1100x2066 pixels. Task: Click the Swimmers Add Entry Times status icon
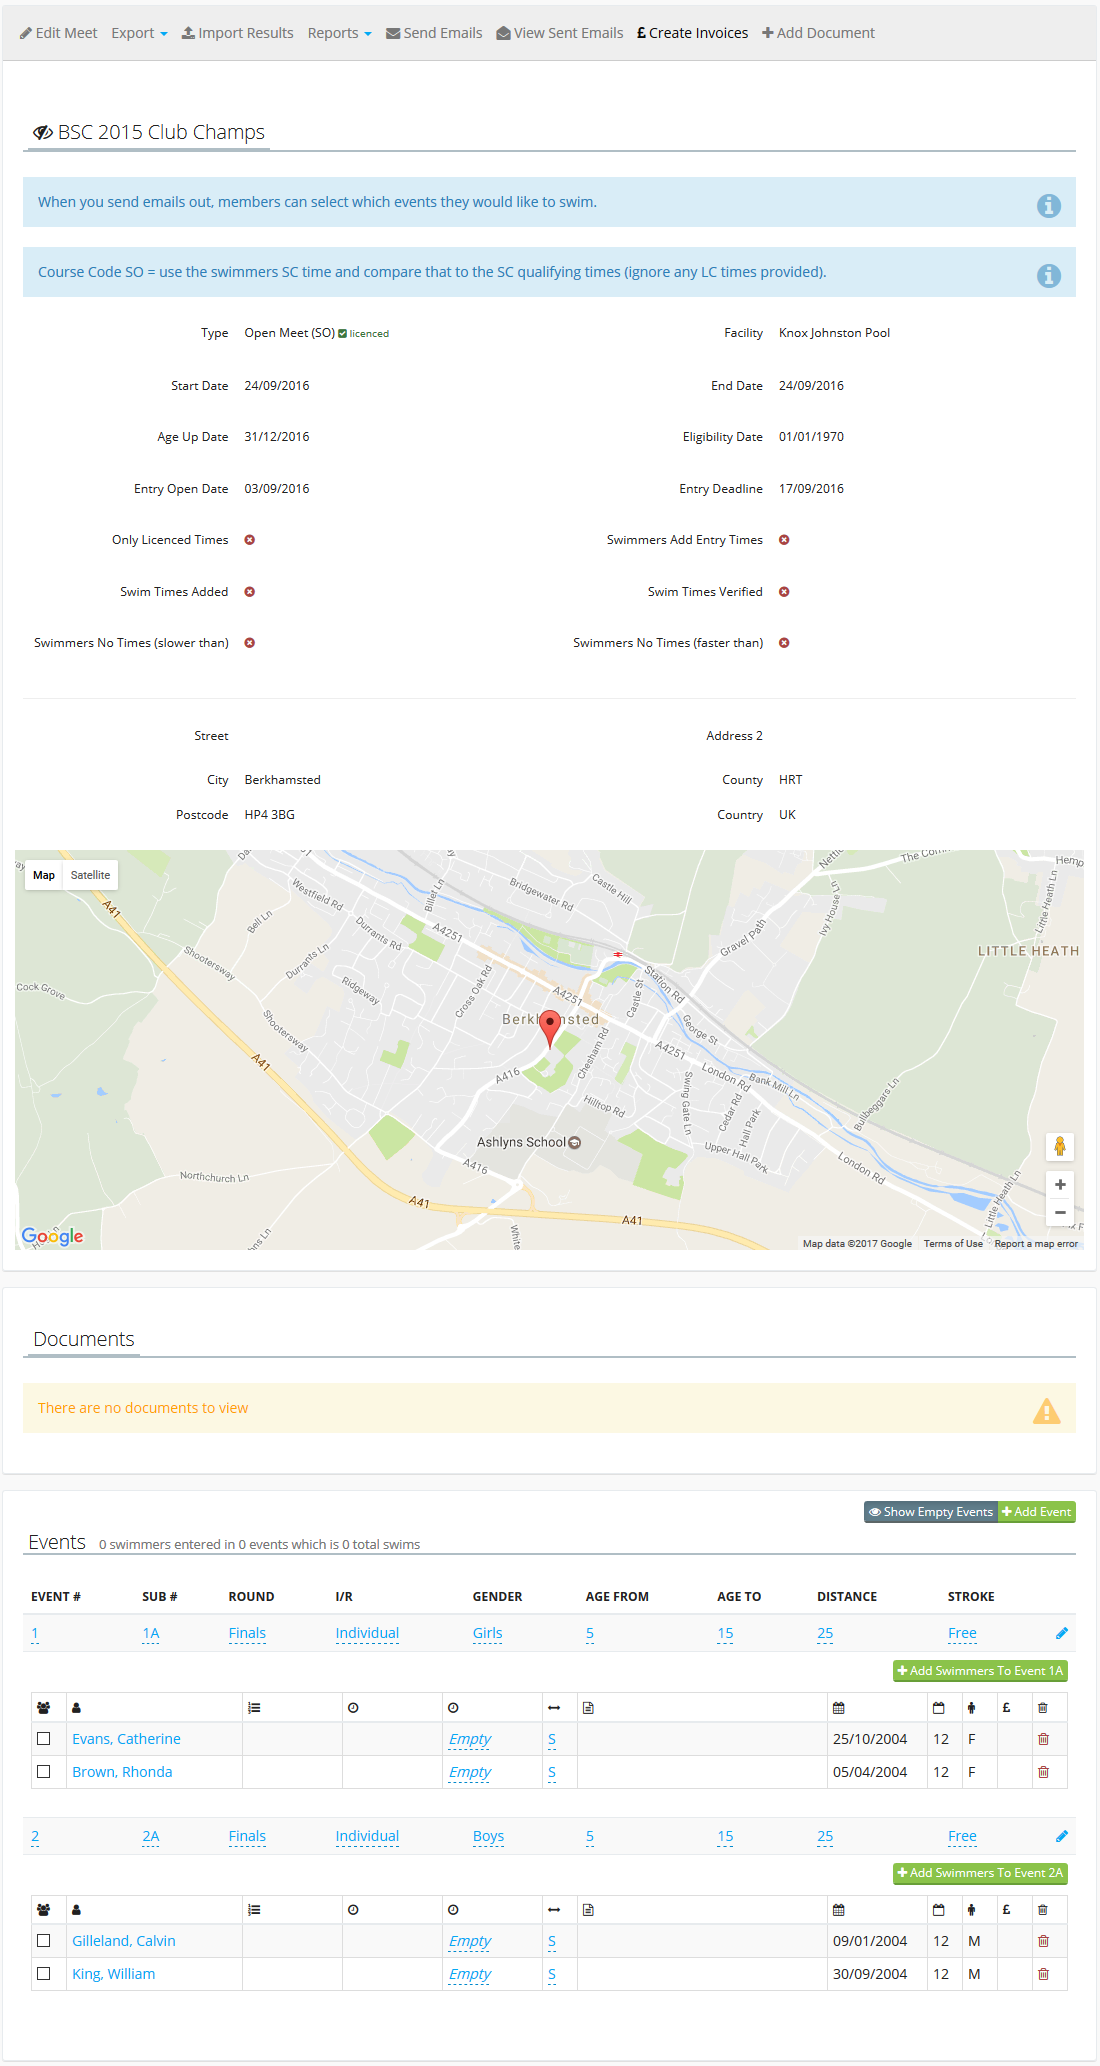point(784,540)
